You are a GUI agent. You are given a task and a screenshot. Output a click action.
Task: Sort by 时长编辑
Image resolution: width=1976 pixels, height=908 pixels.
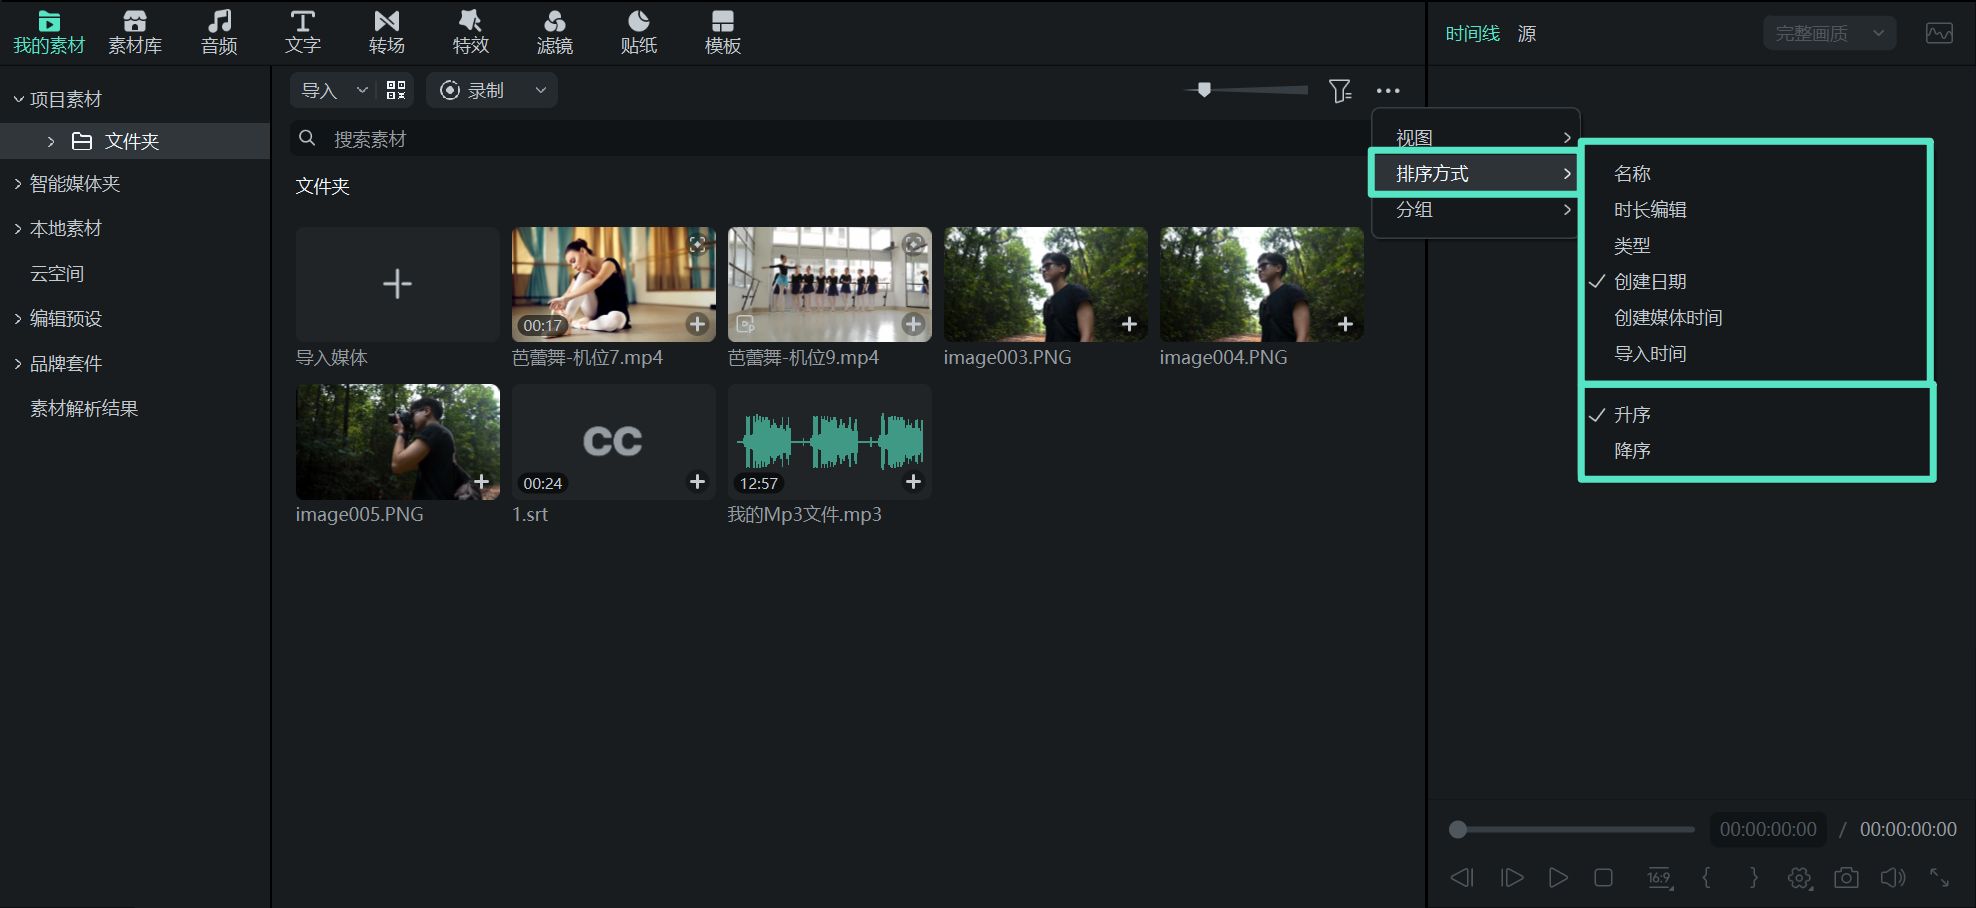(x=1650, y=210)
